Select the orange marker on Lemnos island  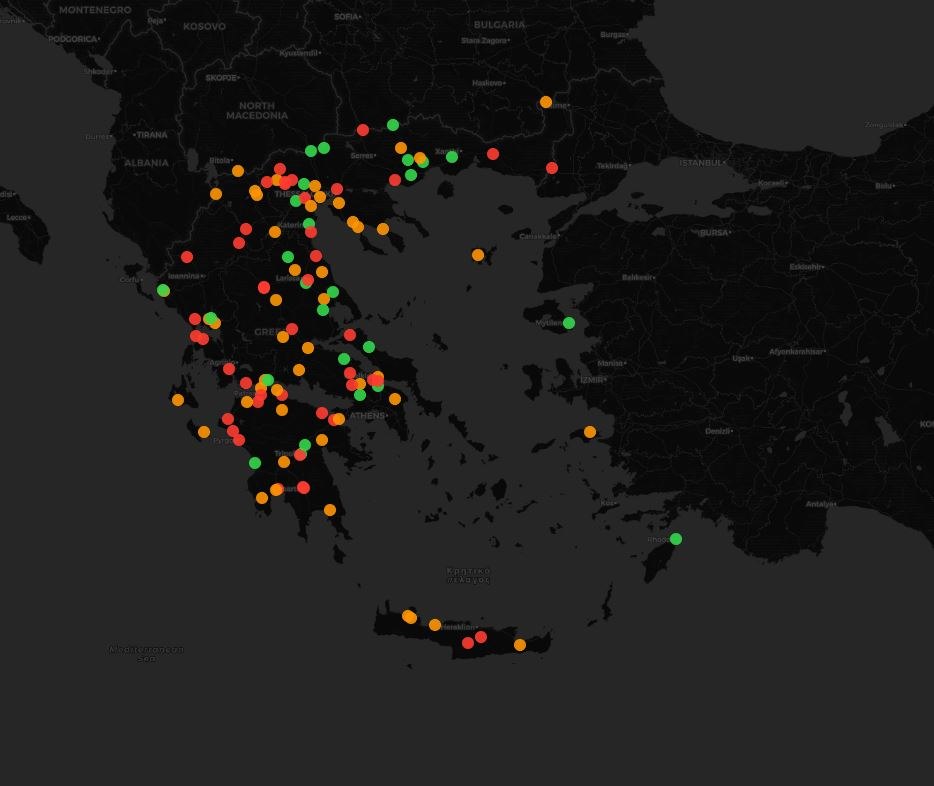point(478,255)
